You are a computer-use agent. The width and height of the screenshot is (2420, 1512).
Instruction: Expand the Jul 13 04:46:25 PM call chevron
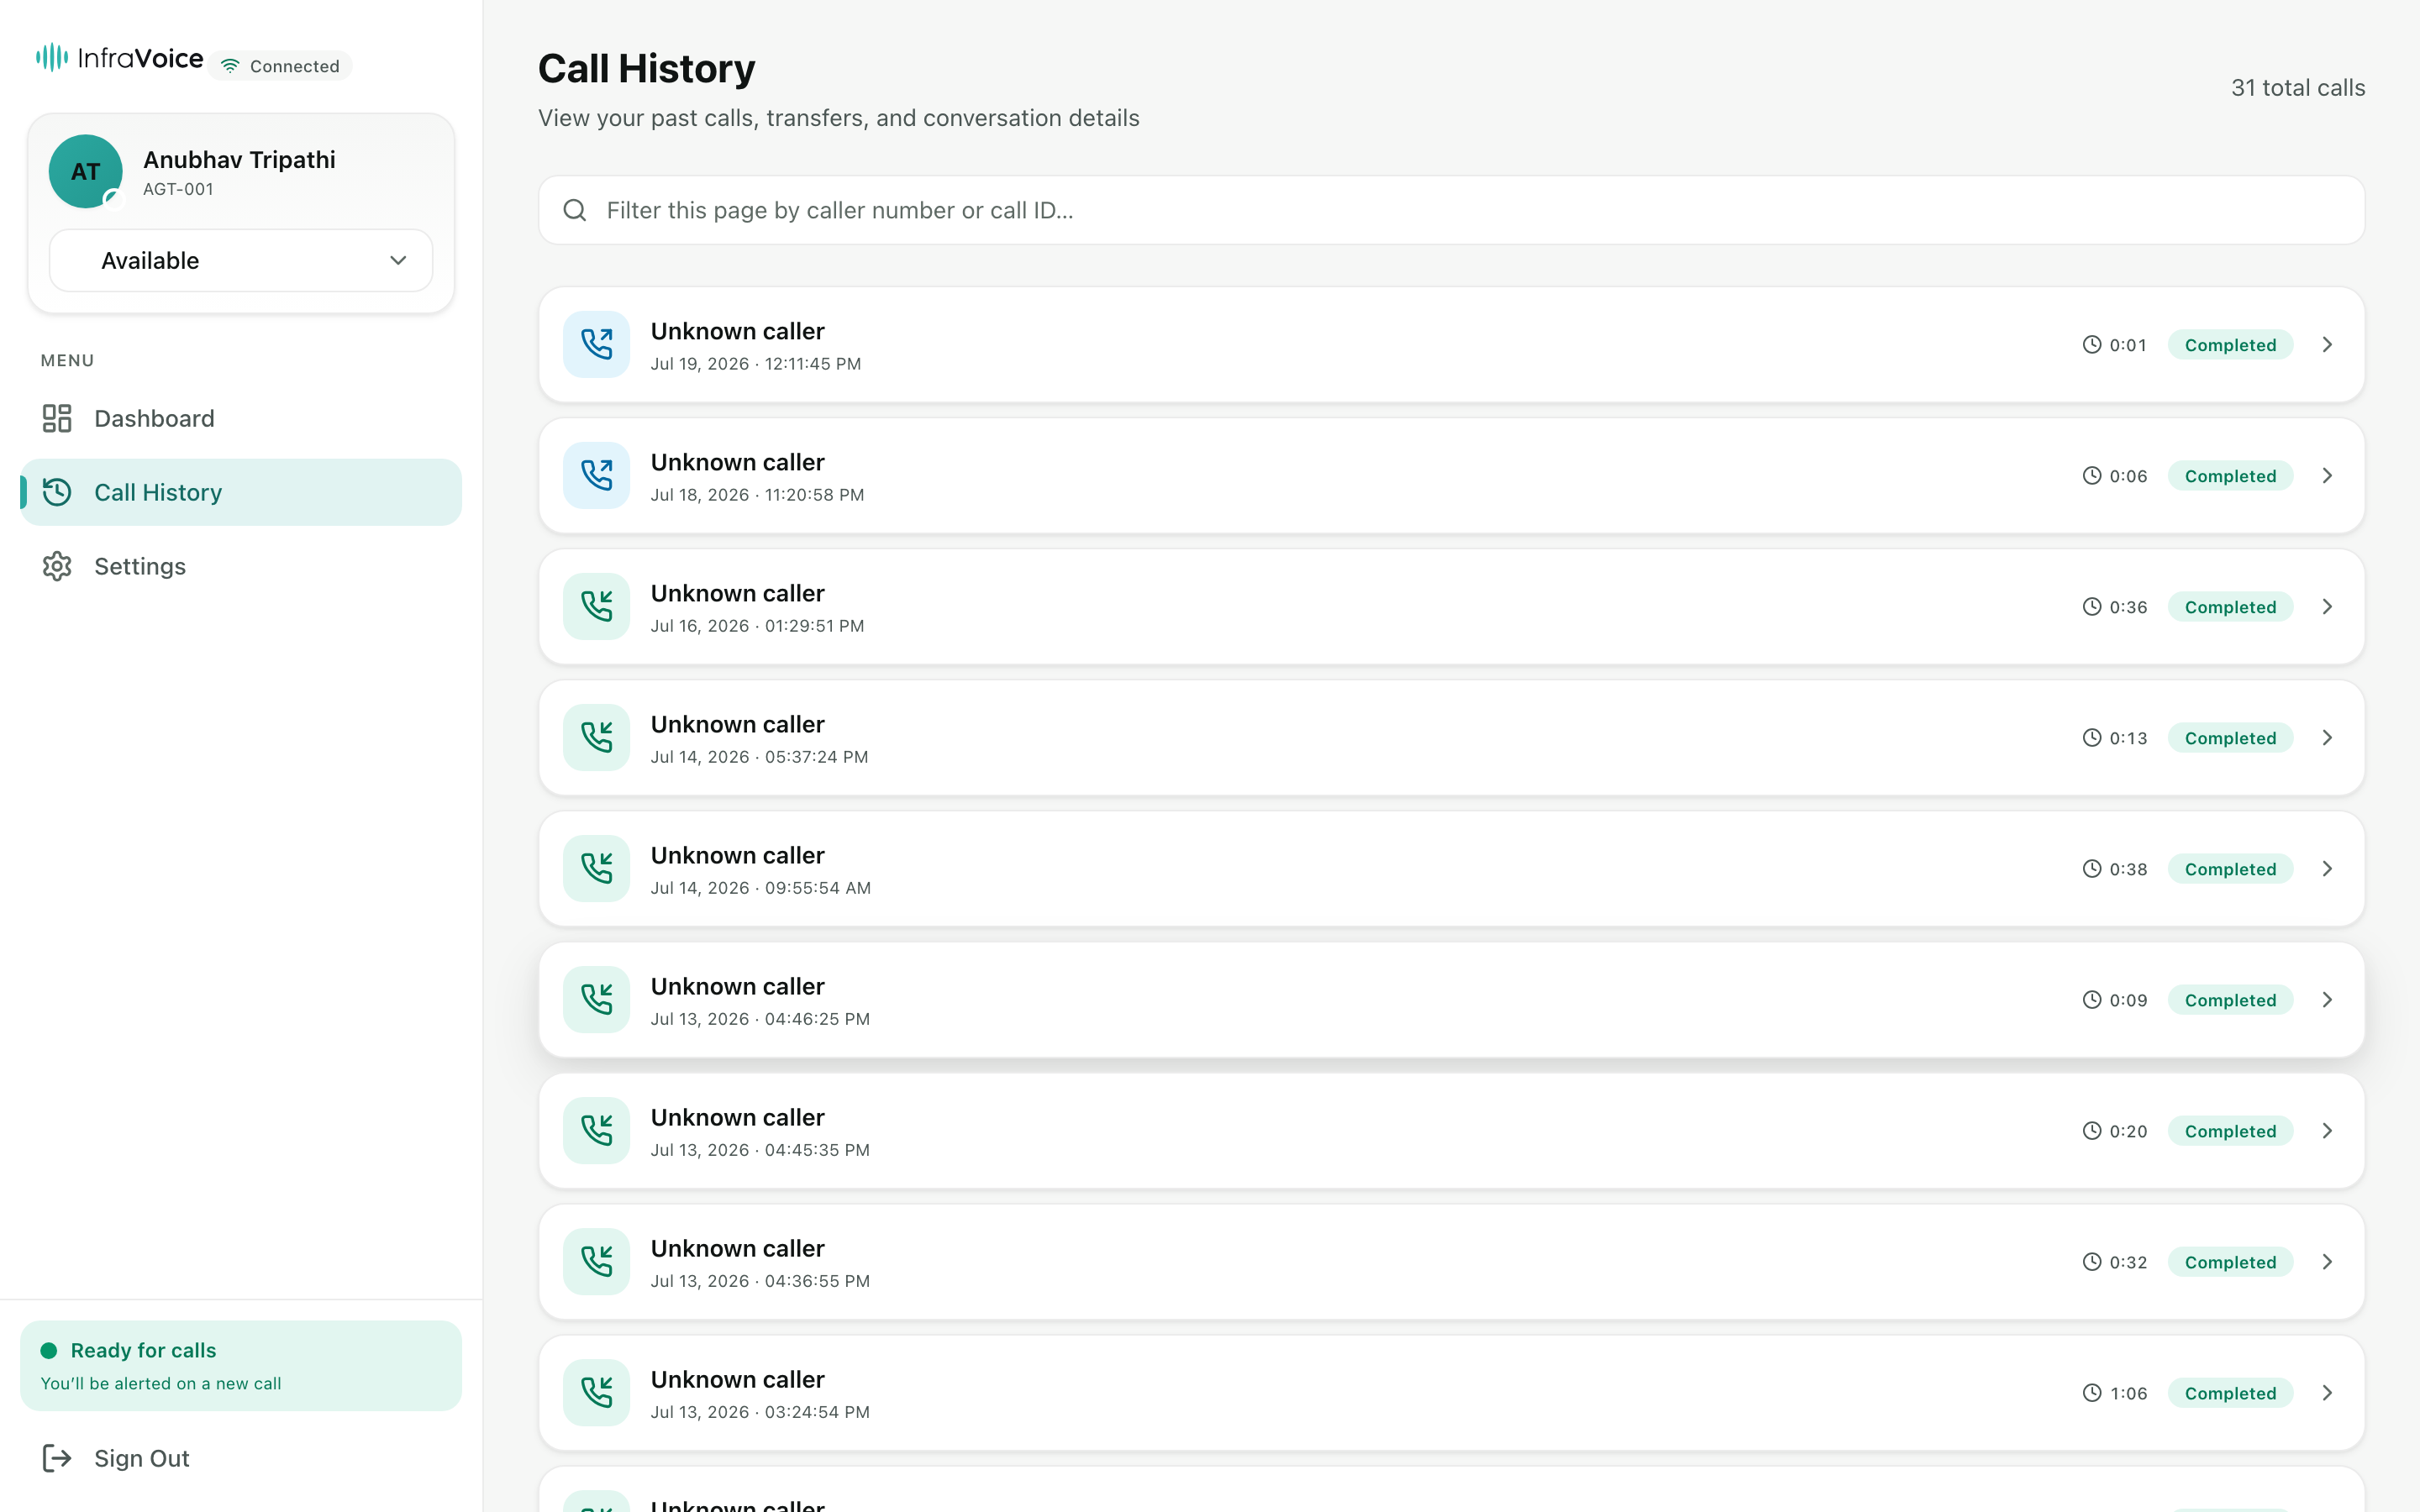(2327, 999)
